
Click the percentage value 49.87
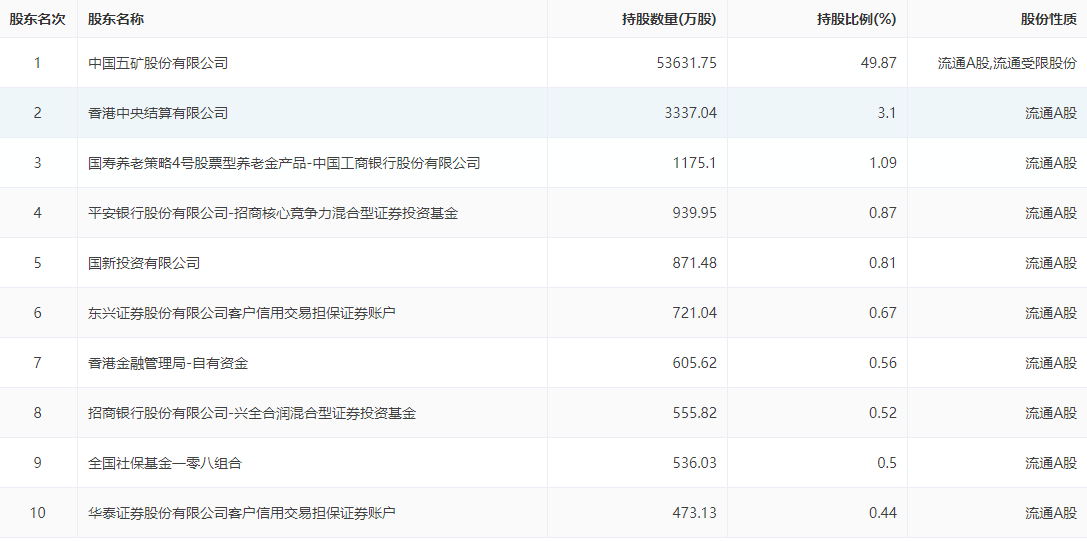[879, 63]
